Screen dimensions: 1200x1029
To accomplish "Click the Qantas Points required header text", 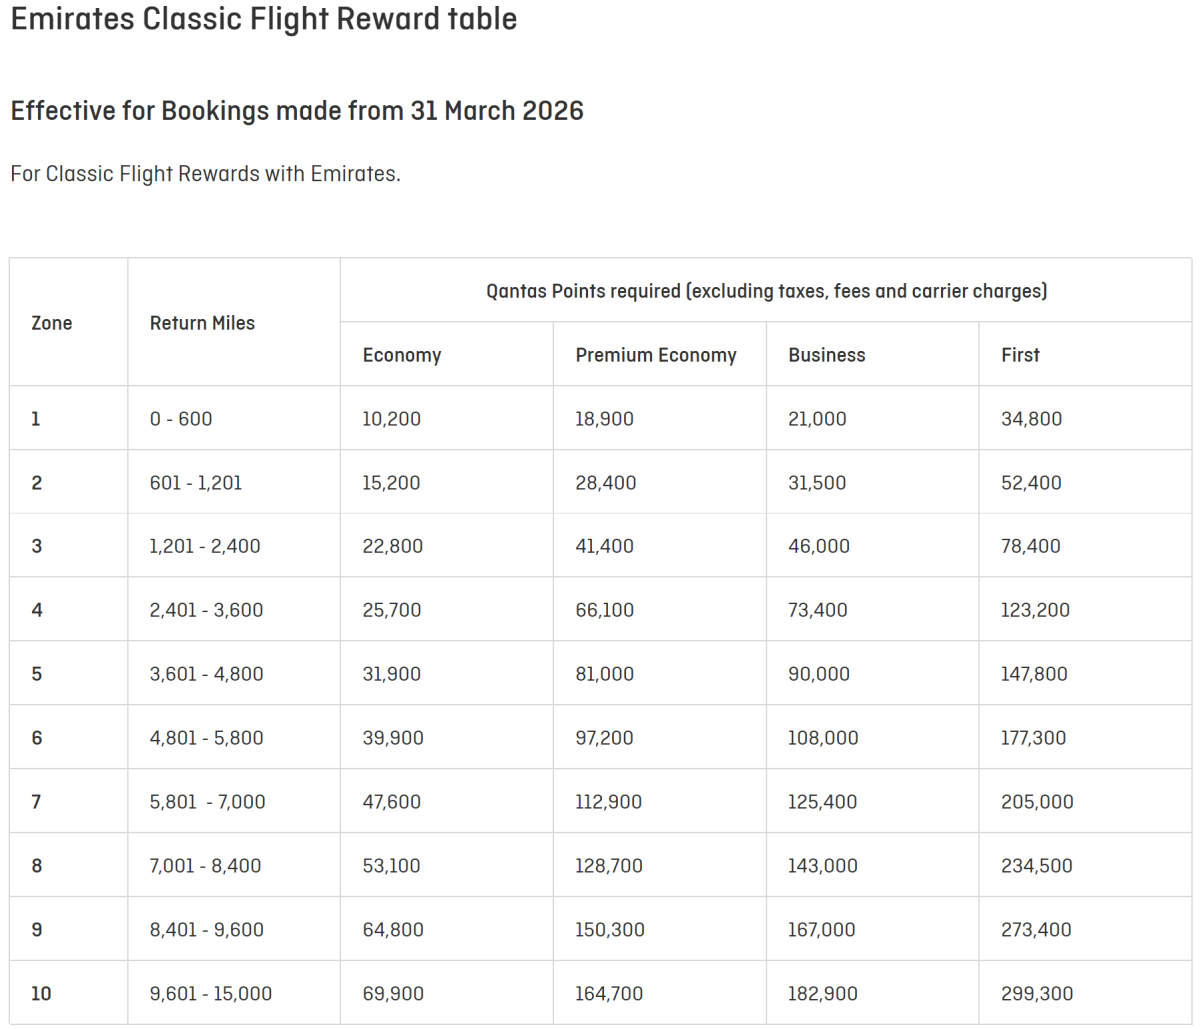I will 766,291.
